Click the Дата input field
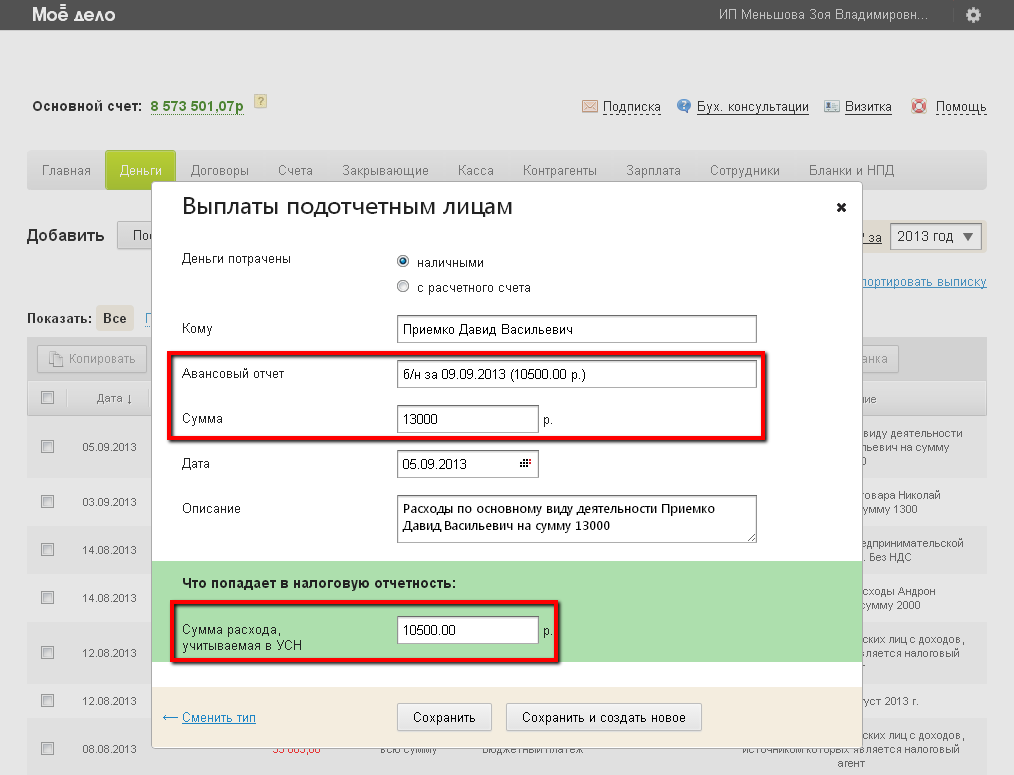Viewport: 1014px width, 775px height. pos(468,464)
